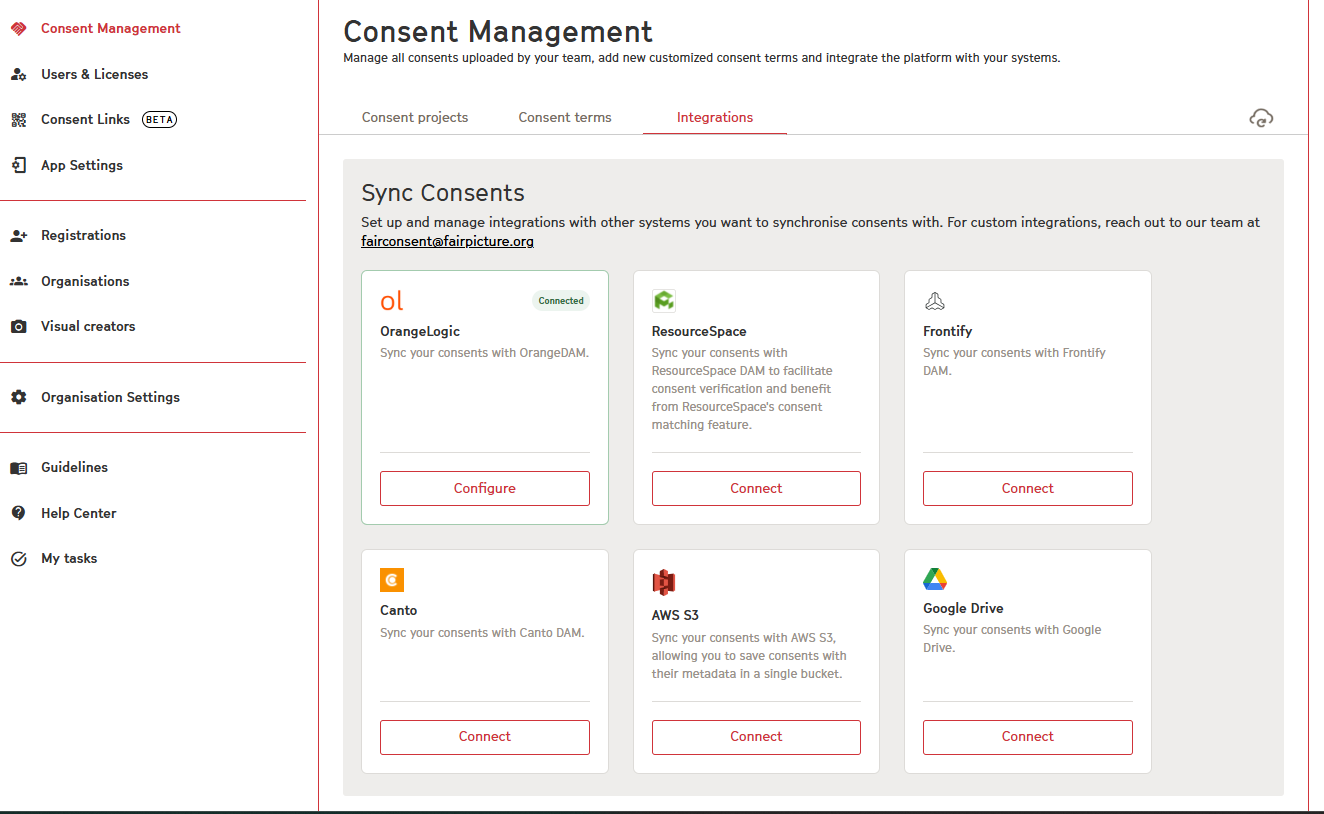Screen dimensions: 1324x814
Task: Click the OrangeLogic card title
Action: (x=420, y=332)
